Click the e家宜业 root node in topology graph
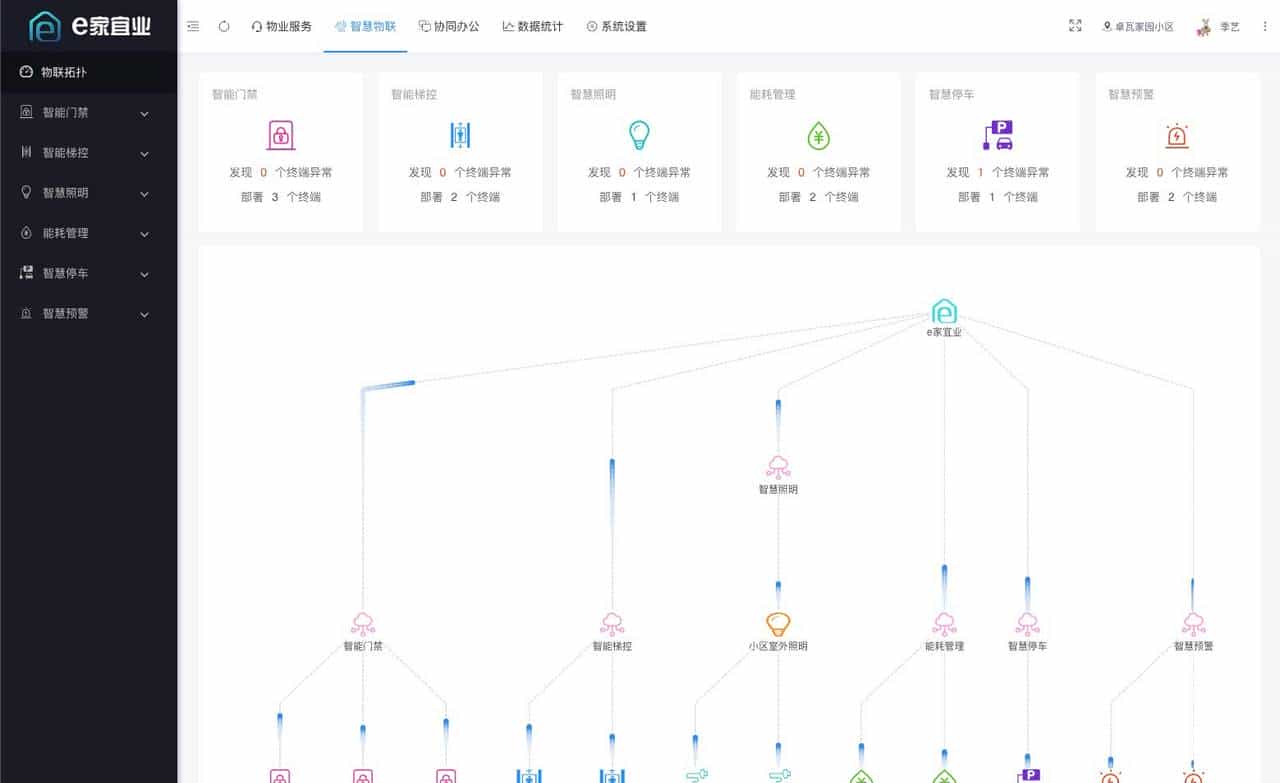 (x=944, y=312)
